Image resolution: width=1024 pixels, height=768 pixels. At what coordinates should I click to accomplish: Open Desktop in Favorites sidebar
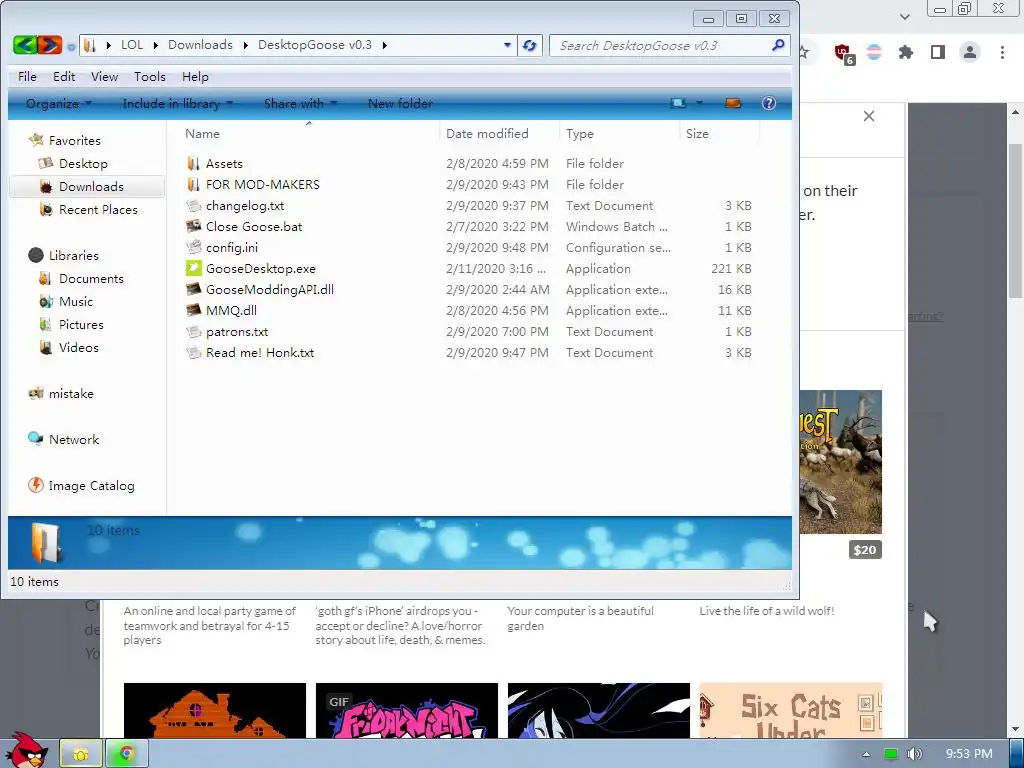(83, 164)
